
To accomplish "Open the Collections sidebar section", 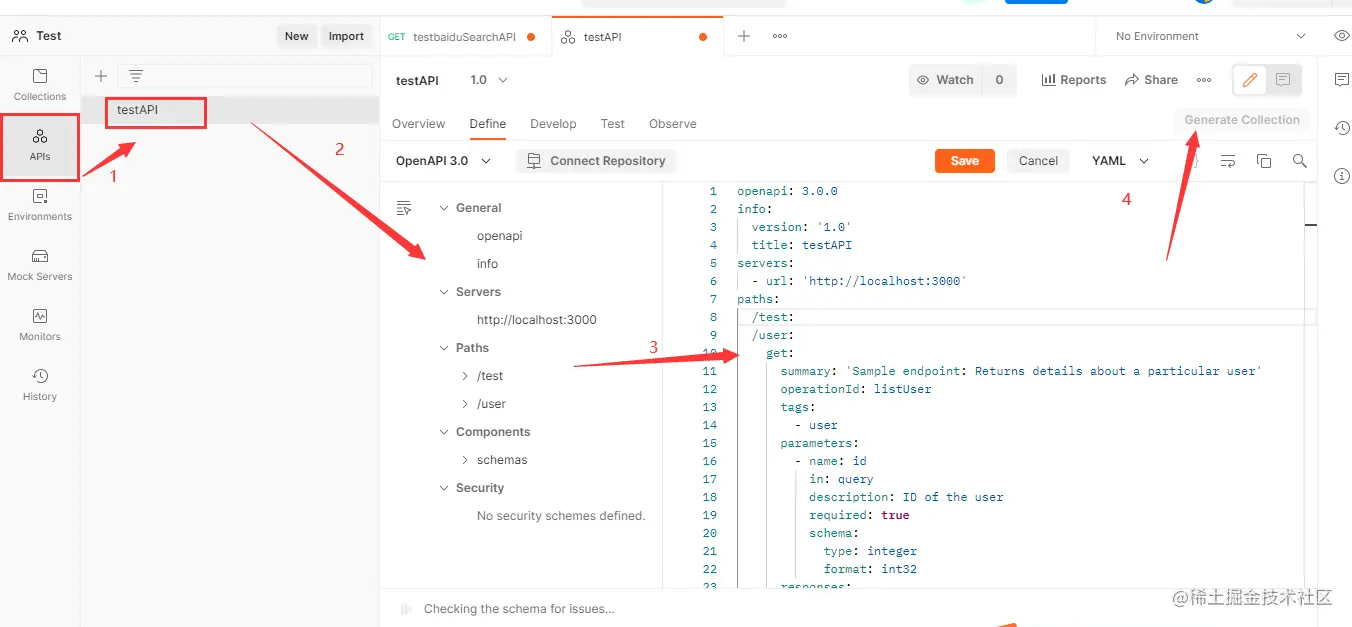I will tap(40, 84).
